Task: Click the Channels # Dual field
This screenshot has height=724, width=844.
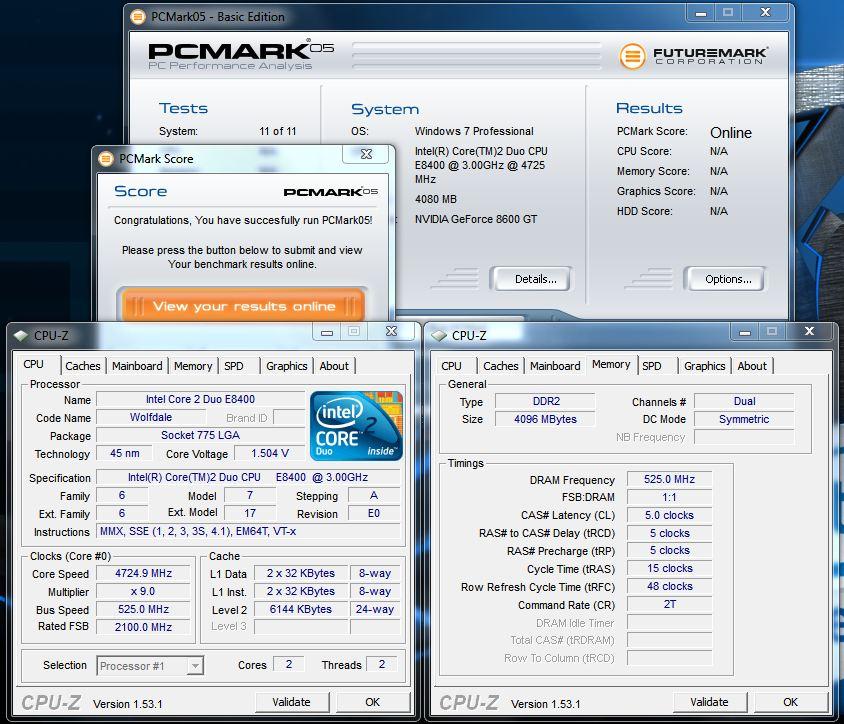Action: [x=744, y=402]
